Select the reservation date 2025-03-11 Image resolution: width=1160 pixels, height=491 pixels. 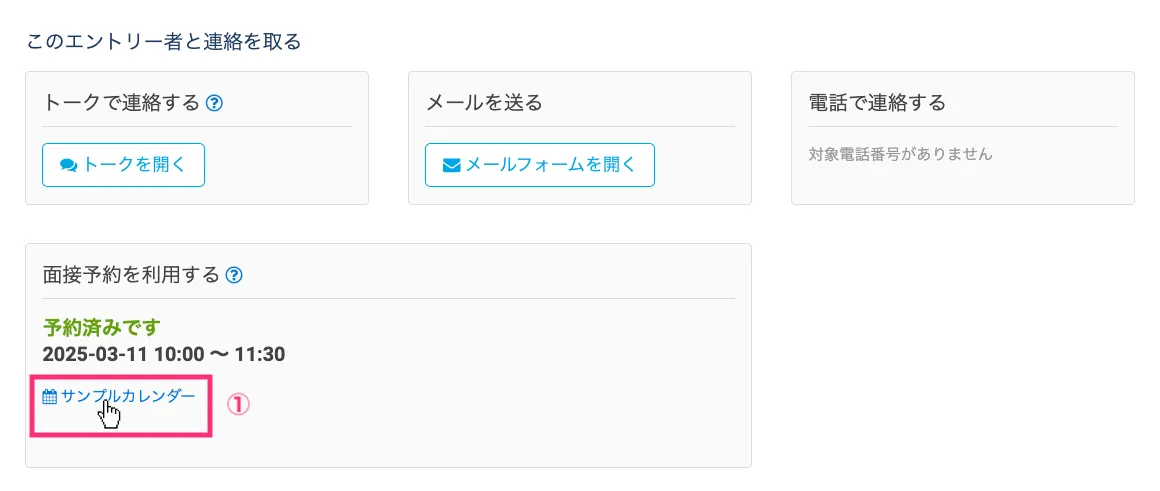coord(100,354)
